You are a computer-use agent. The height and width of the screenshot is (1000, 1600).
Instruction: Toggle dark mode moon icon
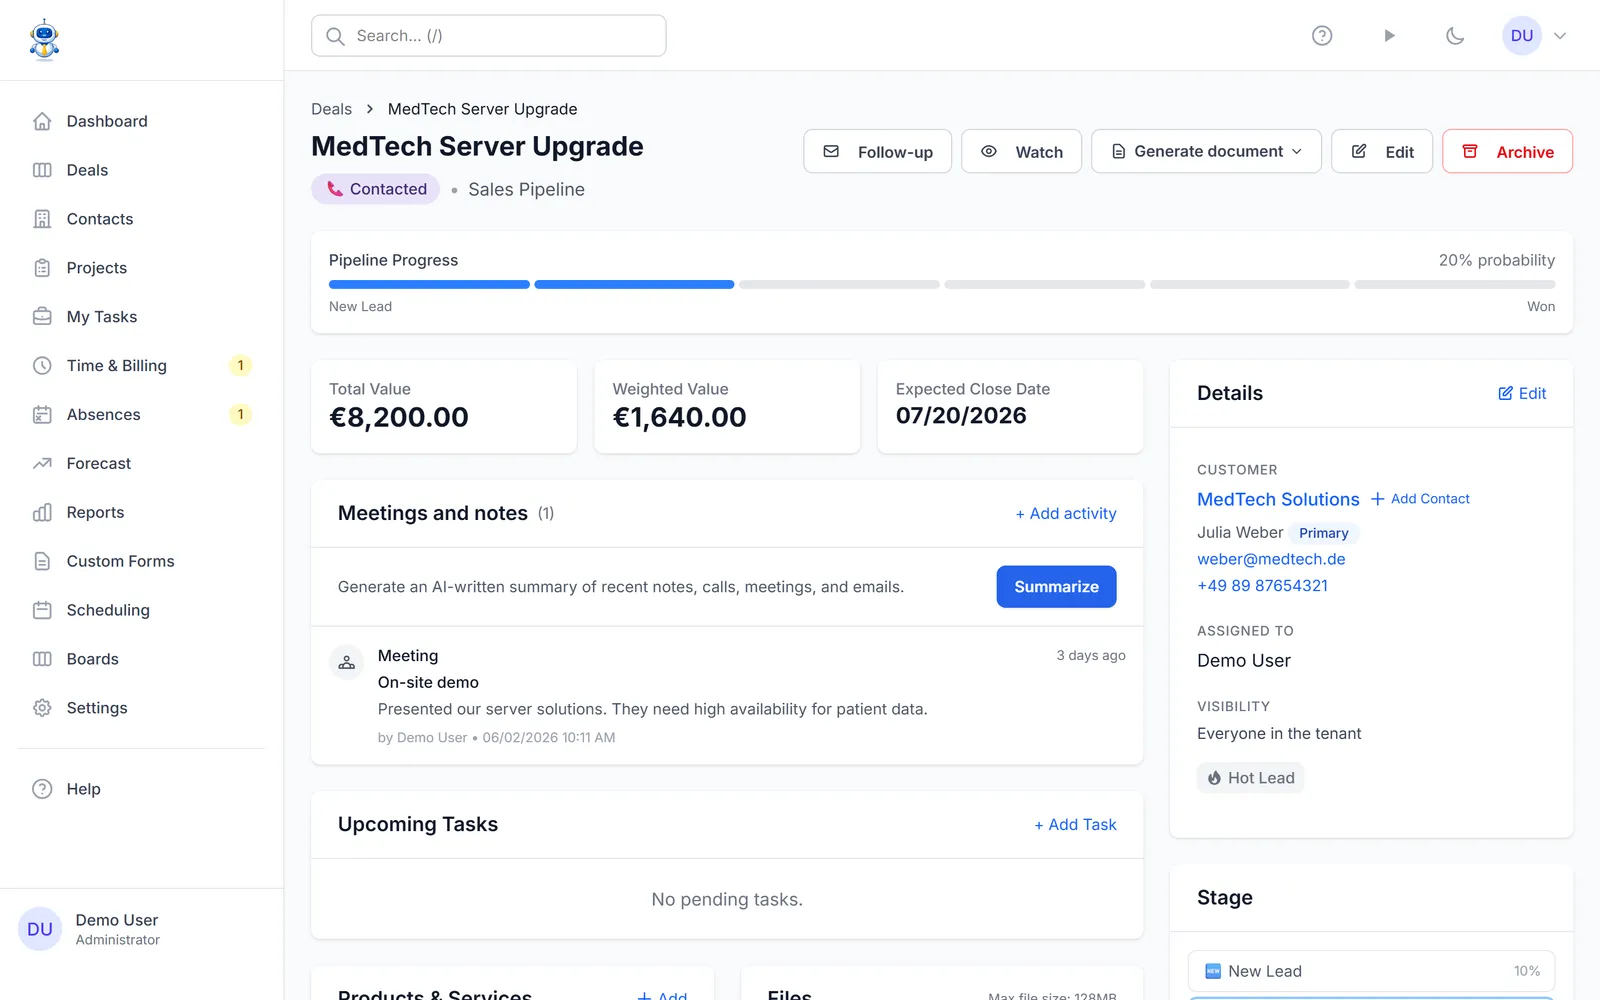tap(1455, 36)
